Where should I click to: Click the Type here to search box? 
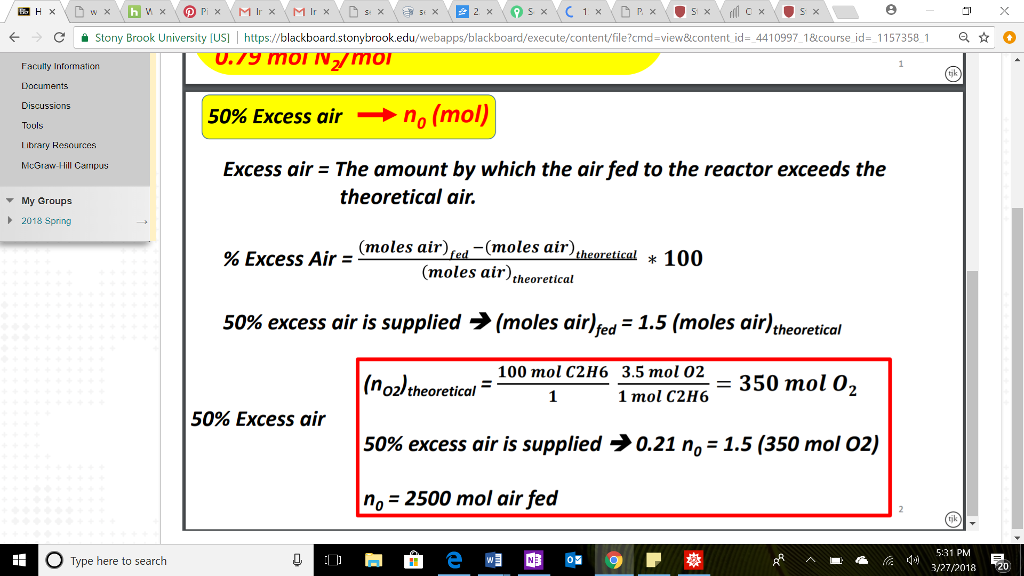pos(176,560)
